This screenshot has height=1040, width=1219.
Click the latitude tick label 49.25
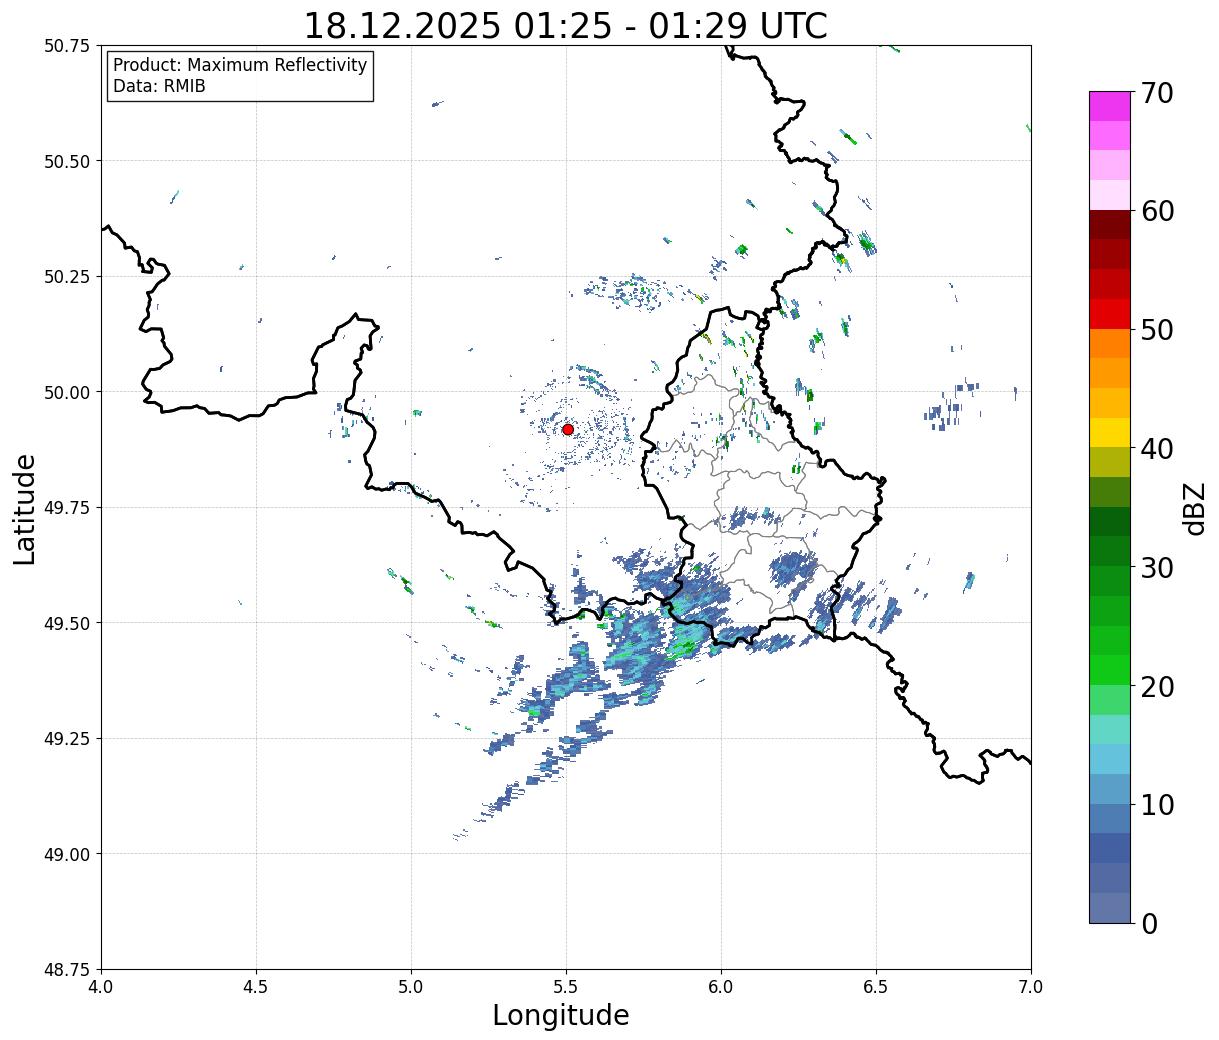point(67,739)
